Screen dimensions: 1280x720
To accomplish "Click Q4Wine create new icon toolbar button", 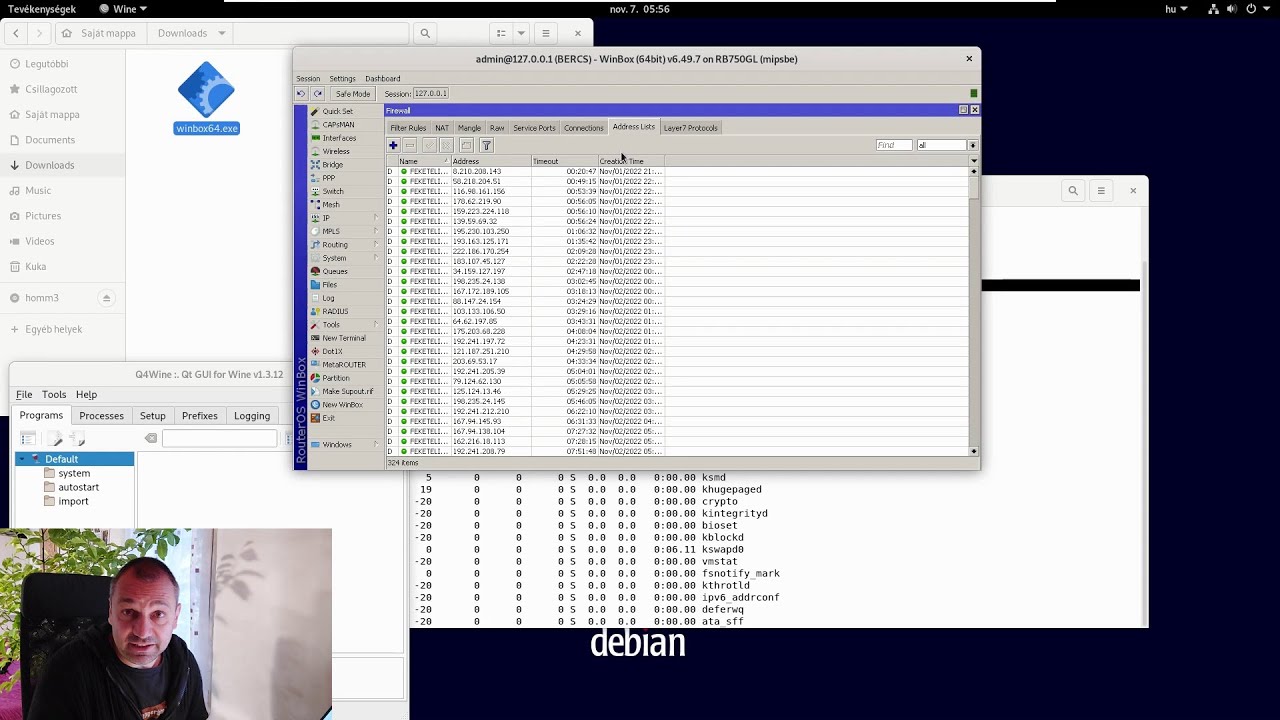I will click(55, 438).
